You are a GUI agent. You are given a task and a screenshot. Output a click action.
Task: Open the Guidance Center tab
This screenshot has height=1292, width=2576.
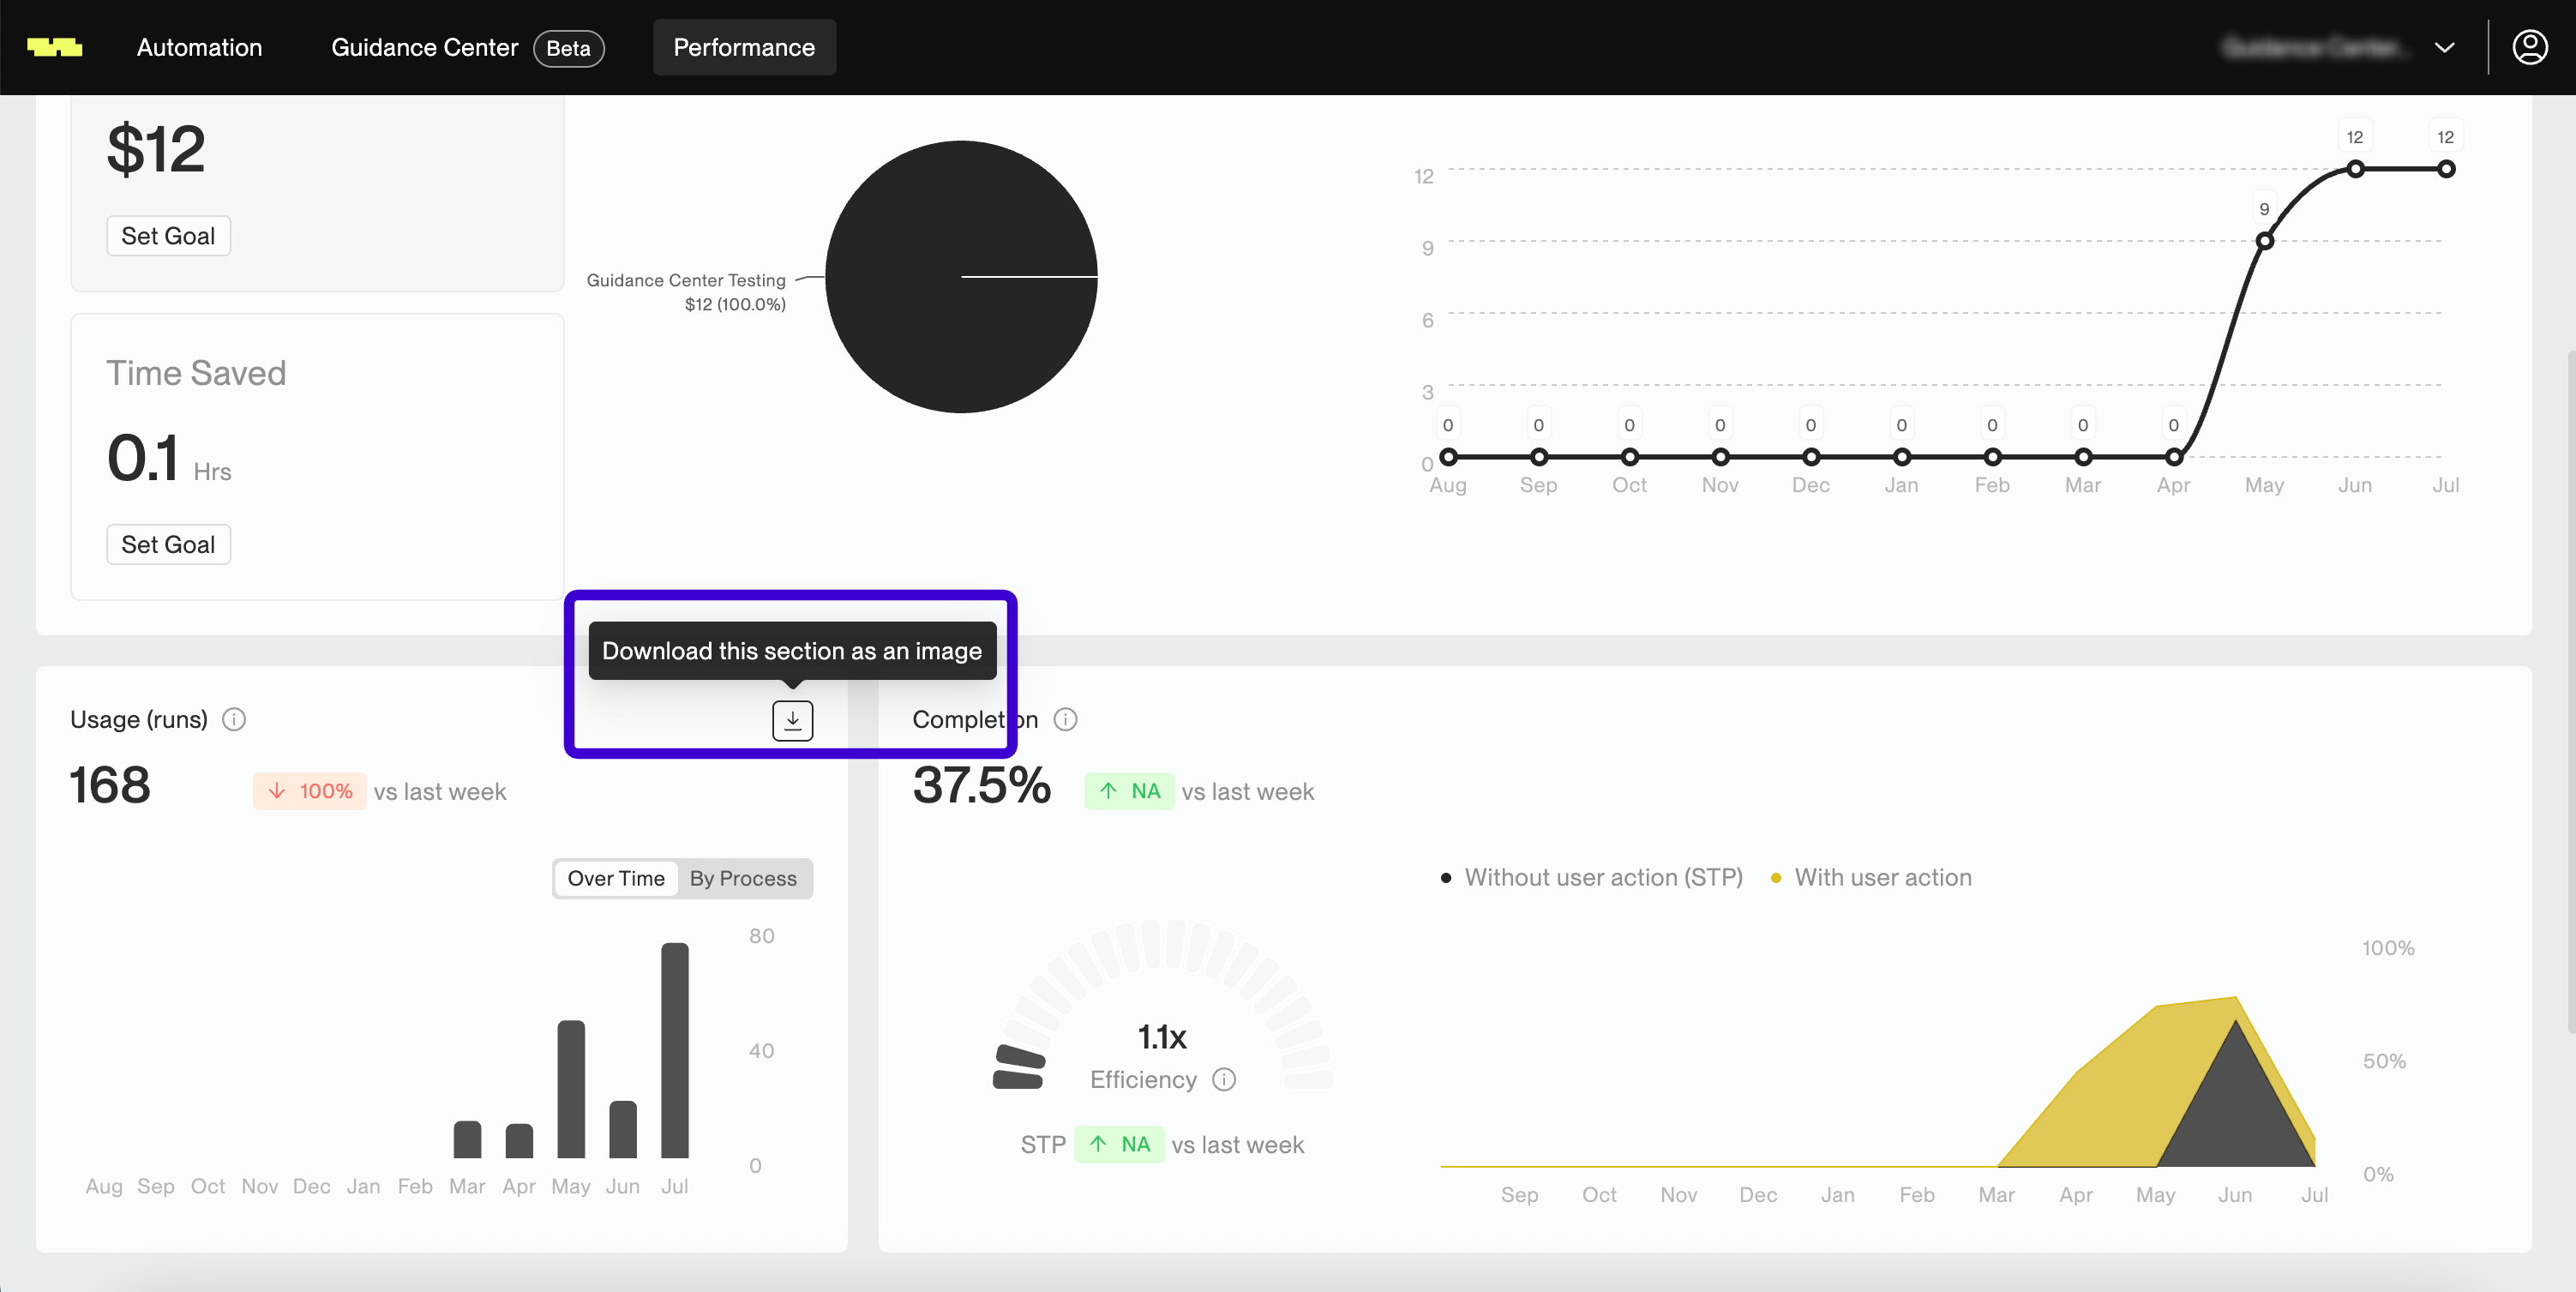(424, 47)
